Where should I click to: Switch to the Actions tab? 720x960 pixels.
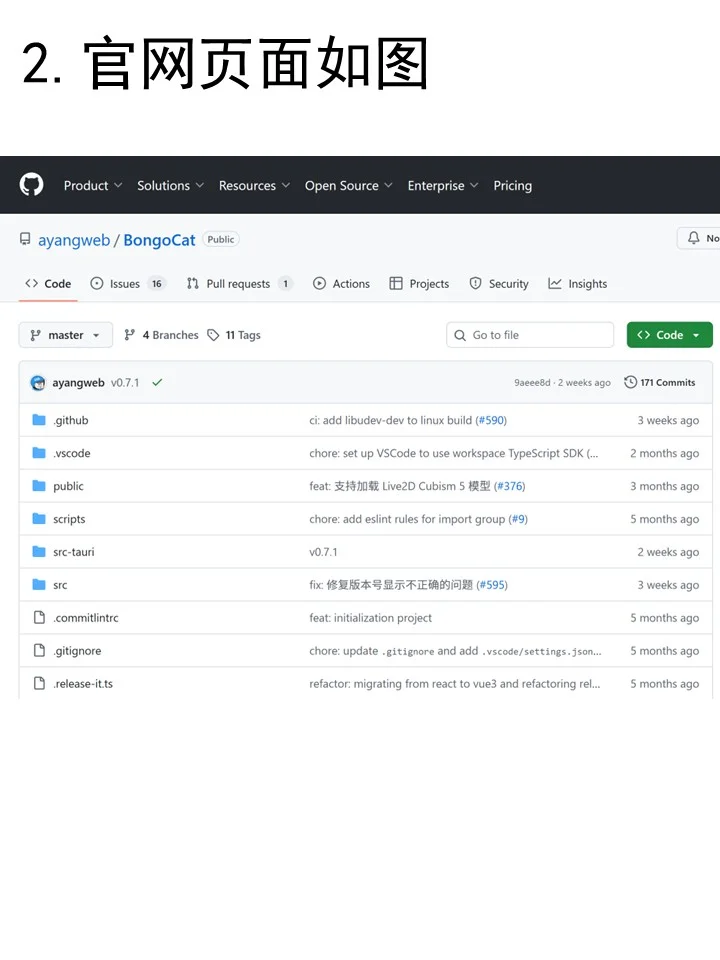[x=341, y=283]
